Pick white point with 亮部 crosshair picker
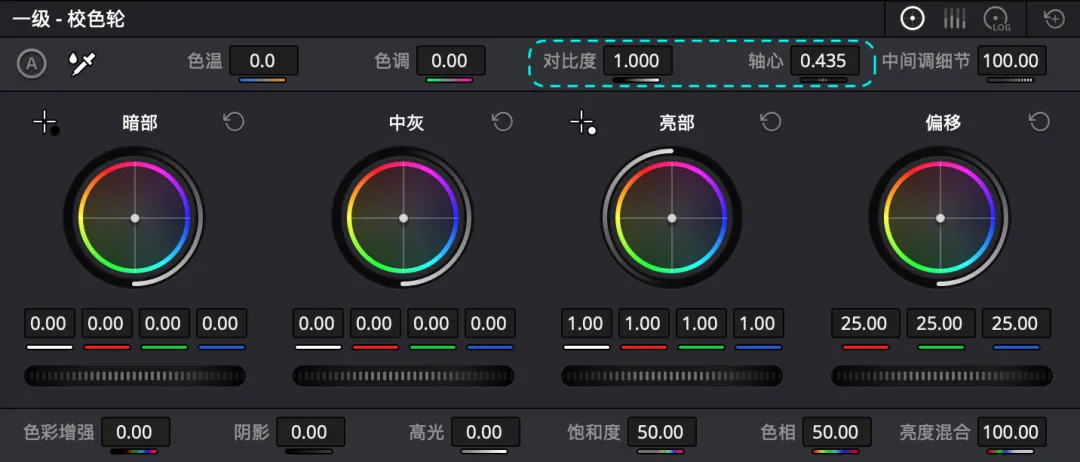Image resolution: width=1080 pixels, height=462 pixels. pyautogui.click(x=582, y=123)
